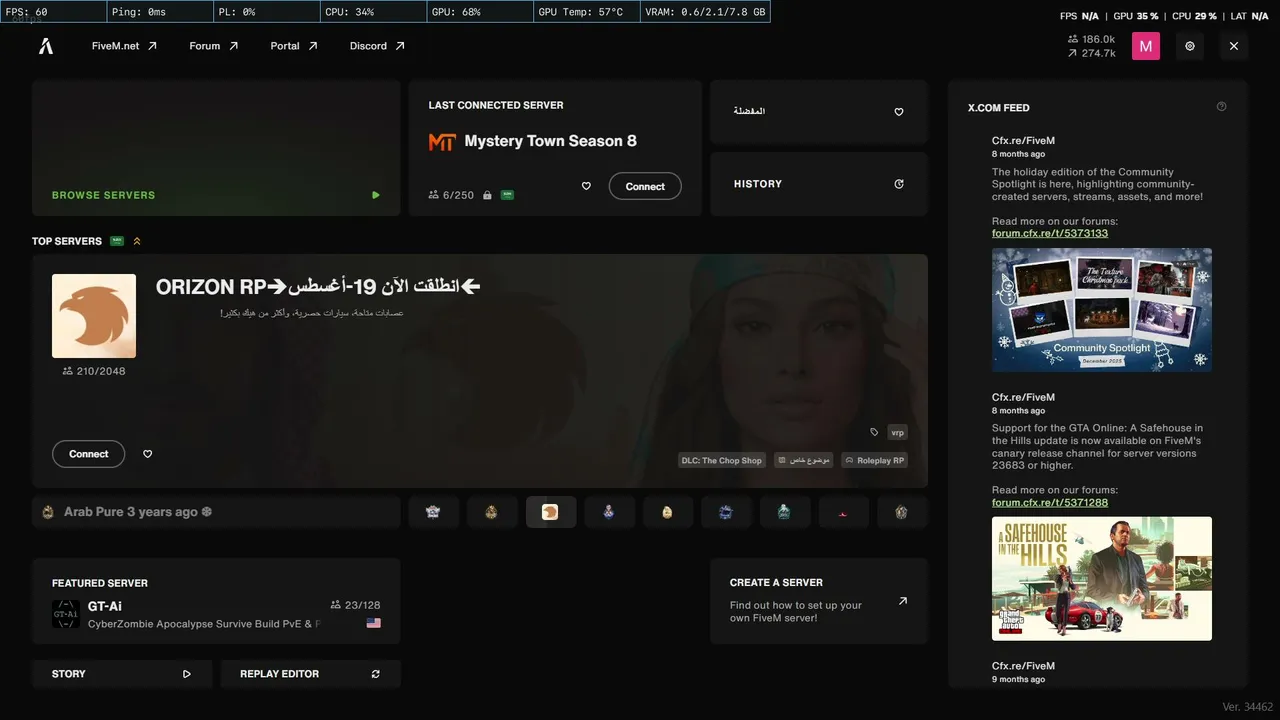Screen dimensions: 1280x720
Task: Select the Arab Pure 3 years ago server
Action: [x=216, y=512]
